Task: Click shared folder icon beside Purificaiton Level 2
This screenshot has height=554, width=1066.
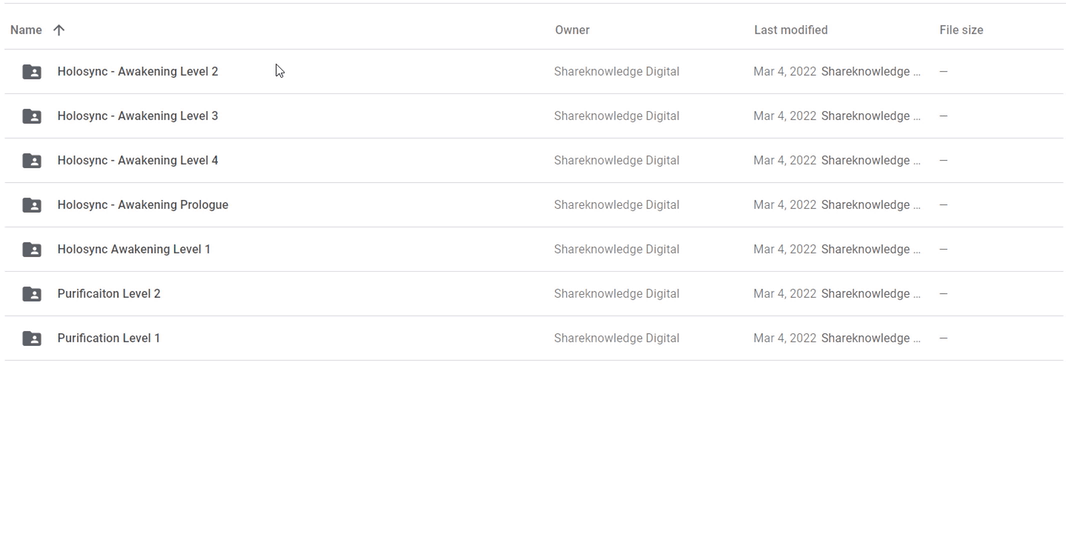Action: pyautogui.click(x=32, y=294)
